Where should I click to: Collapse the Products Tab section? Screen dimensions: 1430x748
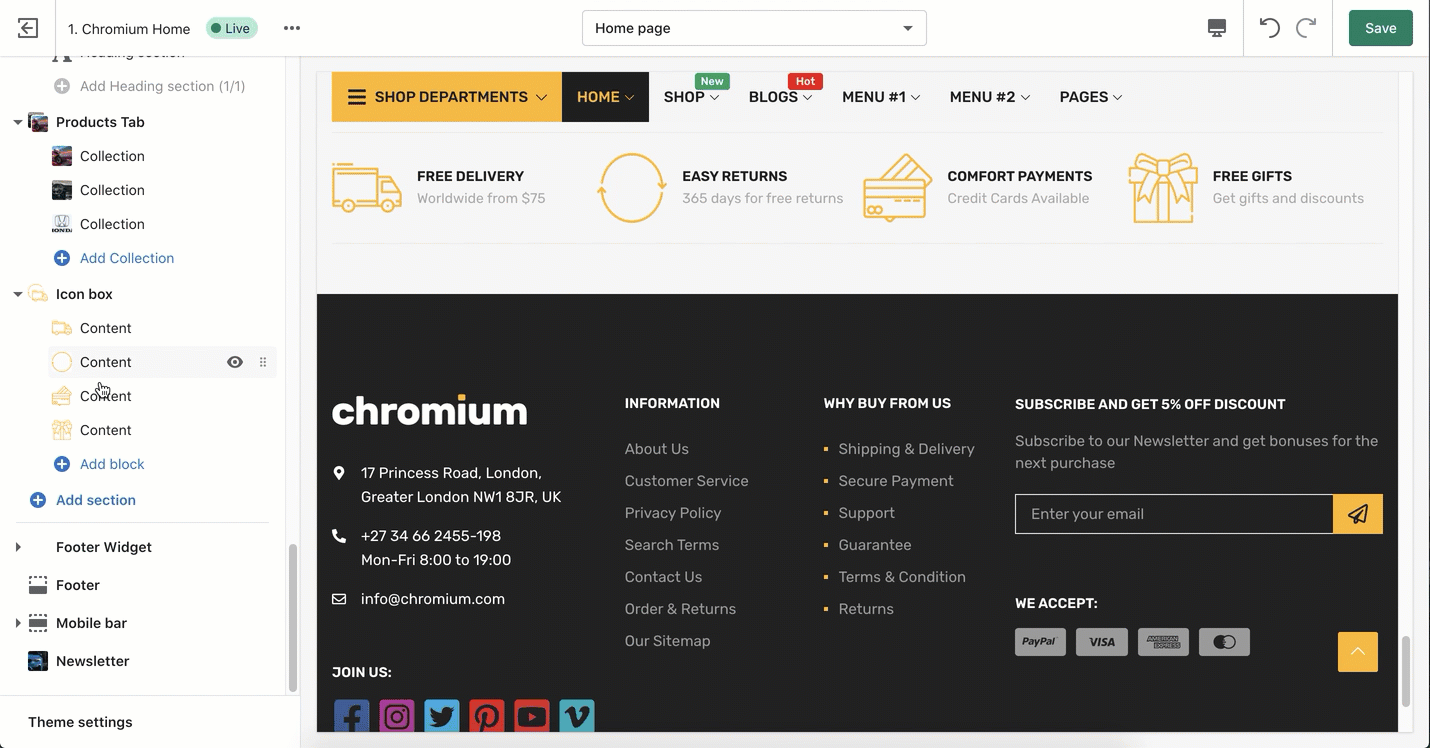point(18,122)
